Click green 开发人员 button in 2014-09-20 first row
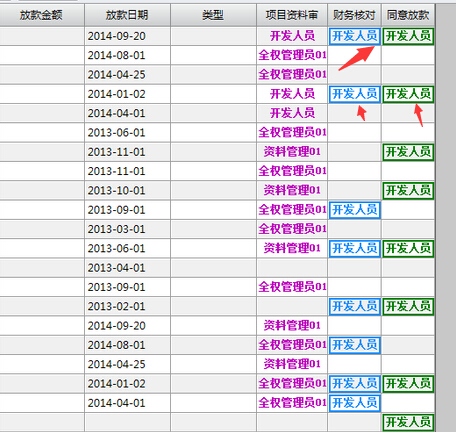This screenshot has width=456, height=432. pyautogui.click(x=408, y=36)
